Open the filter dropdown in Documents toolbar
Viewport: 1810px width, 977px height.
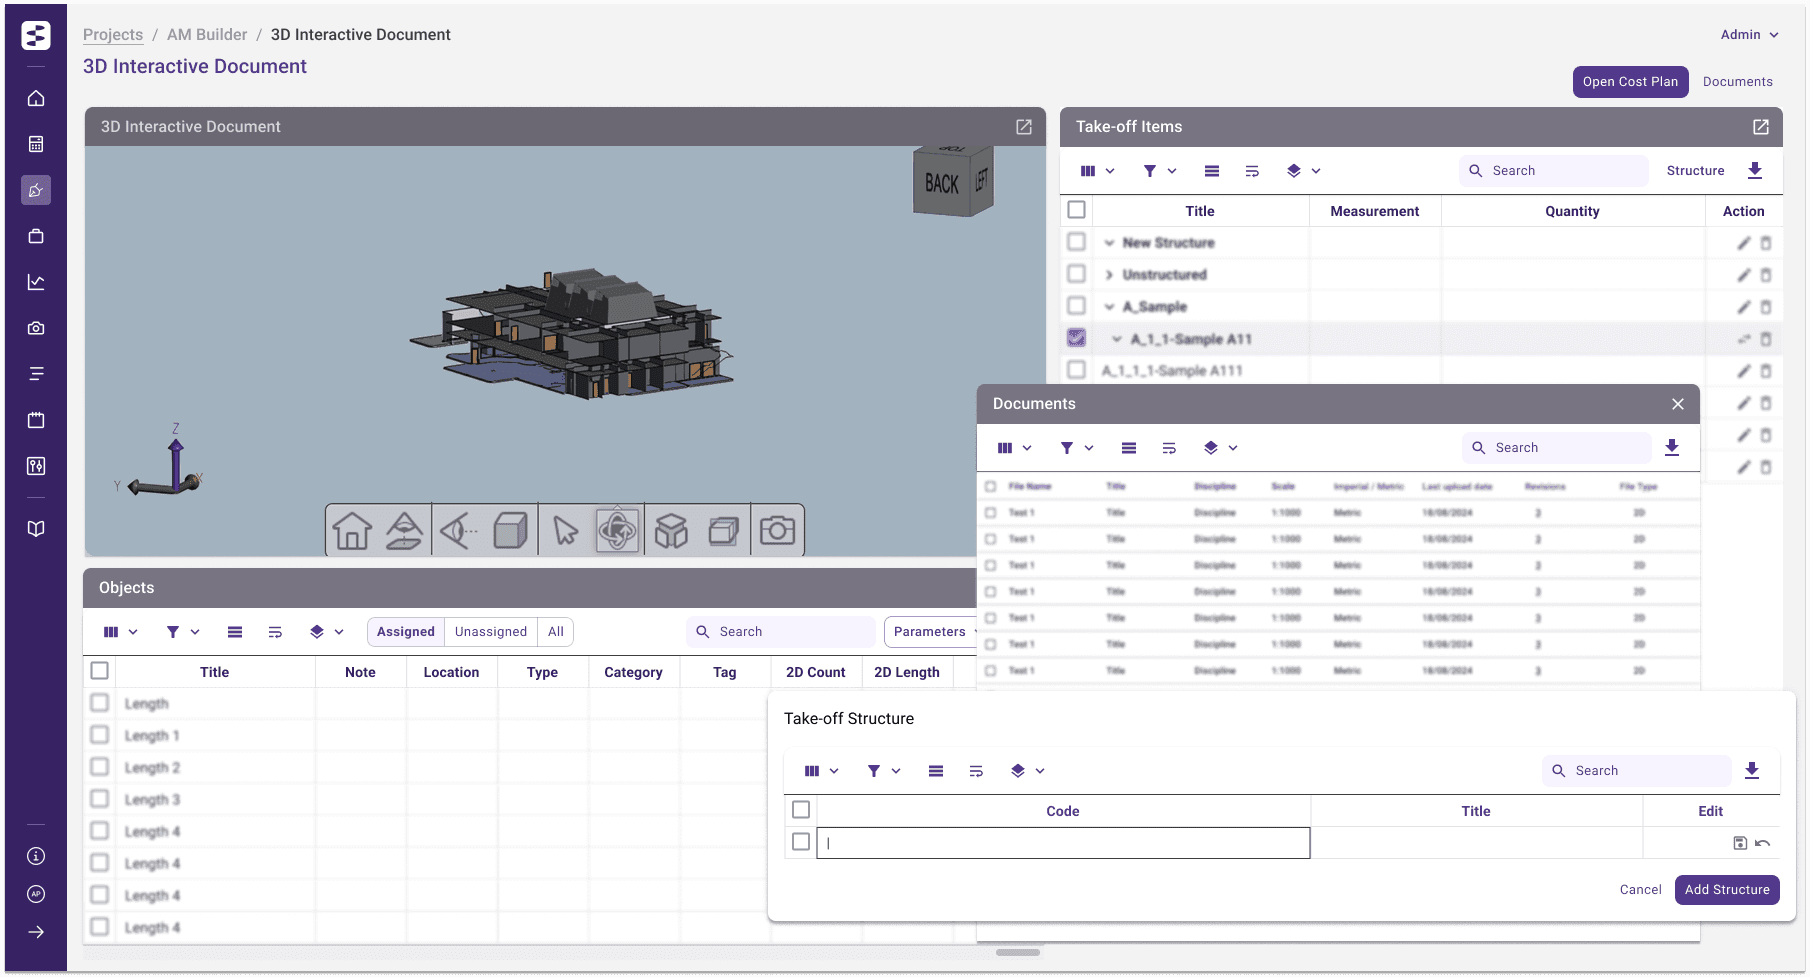[1077, 448]
